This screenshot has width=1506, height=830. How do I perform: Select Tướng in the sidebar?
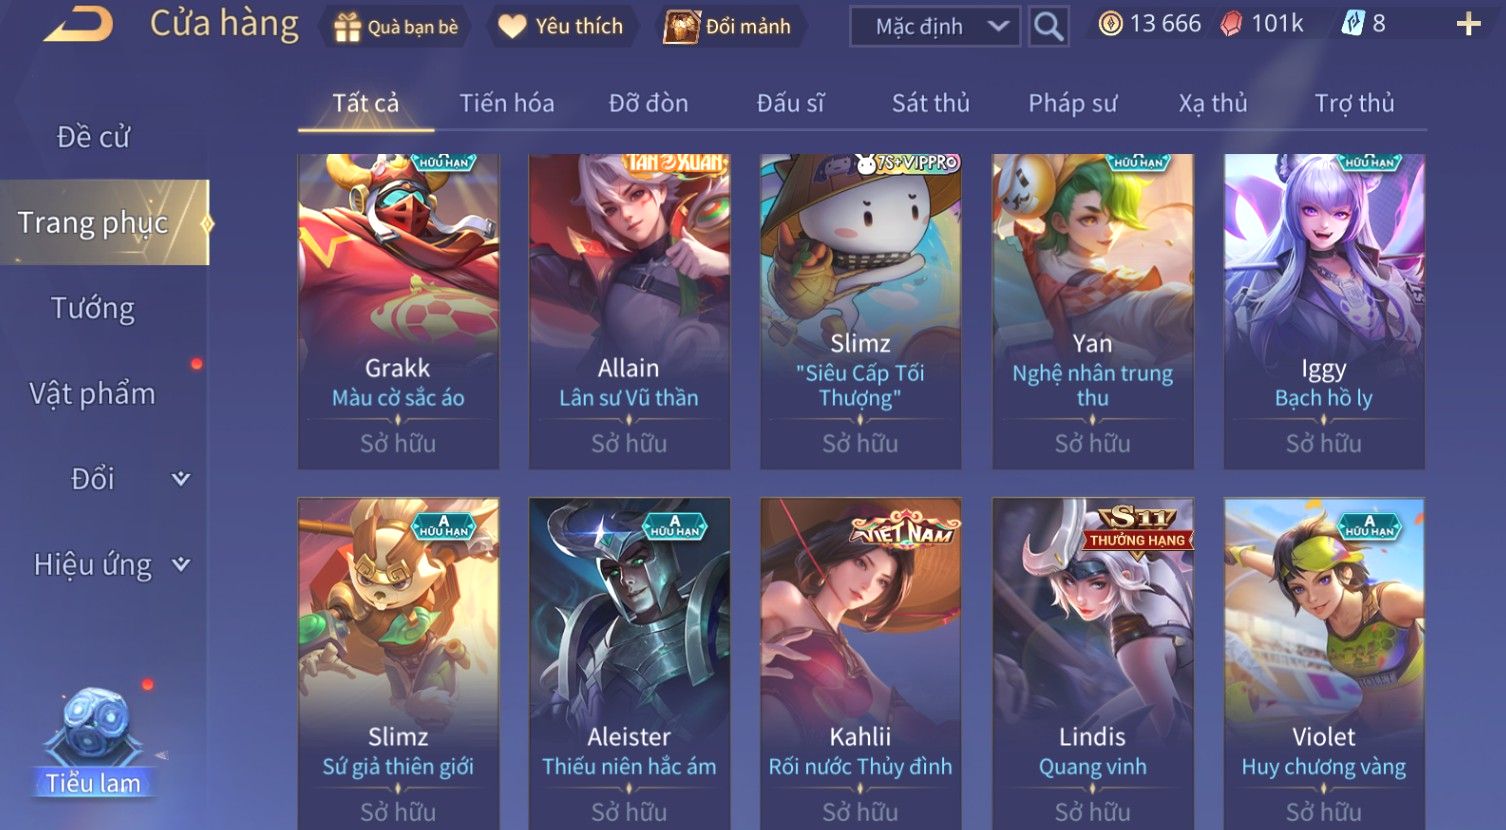point(93,308)
